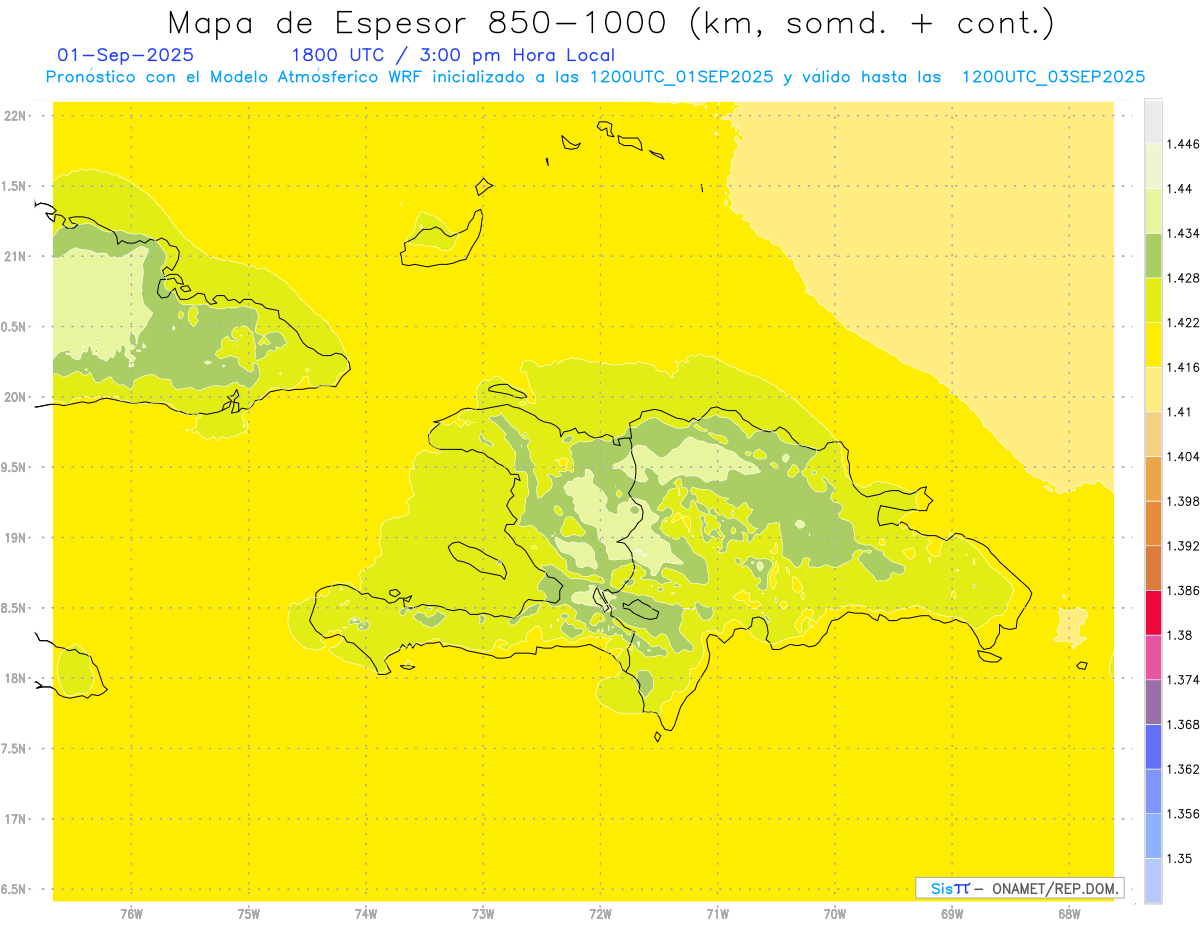Pick the palest blue legend swatch below 1.35
The image size is (1200, 927).
tap(1153, 881)
